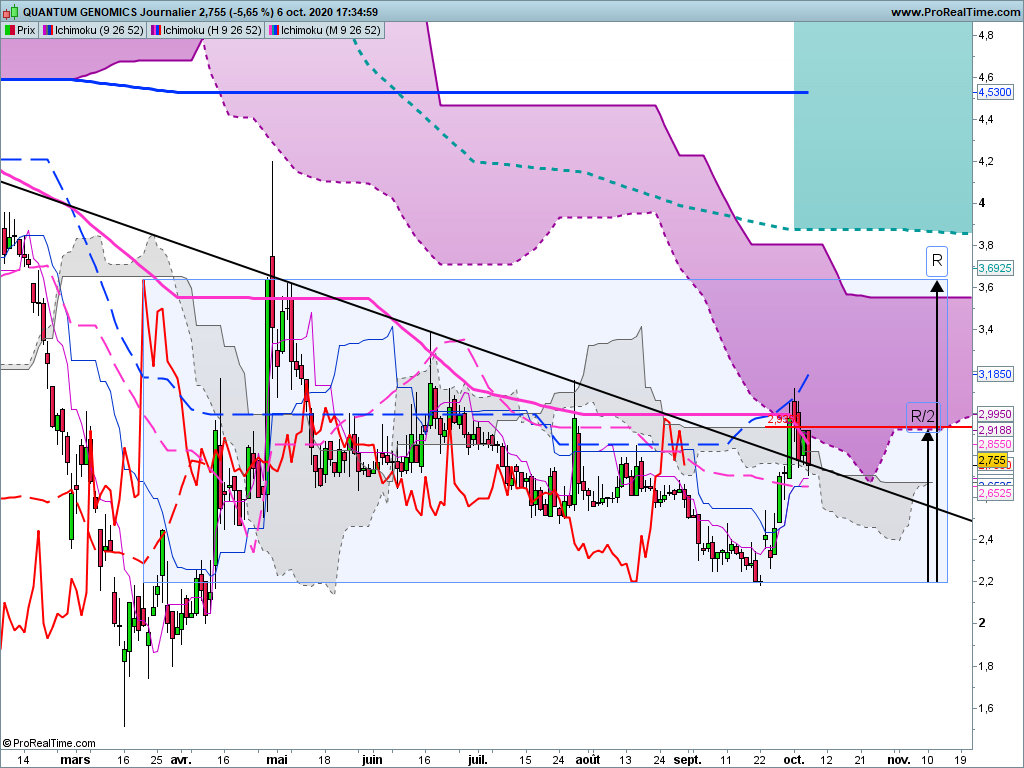Click the icon beside Ichimoku (H 9 26 52)
This screenshot has height=768, width=1024.
(155, 30)
